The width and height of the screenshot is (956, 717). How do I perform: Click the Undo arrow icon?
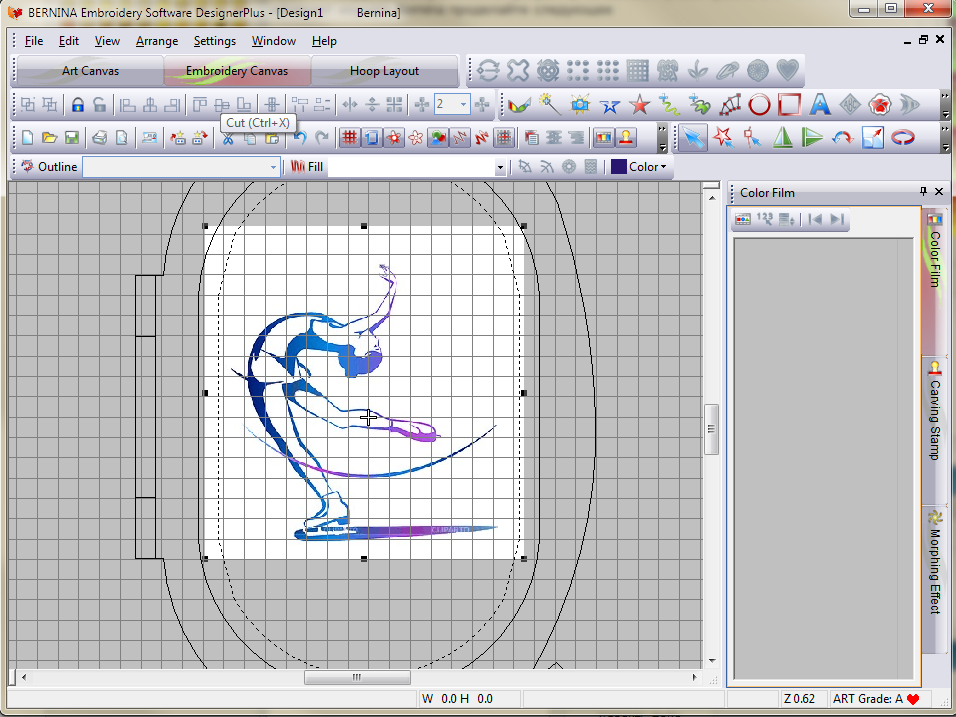[x=299, y=138]
